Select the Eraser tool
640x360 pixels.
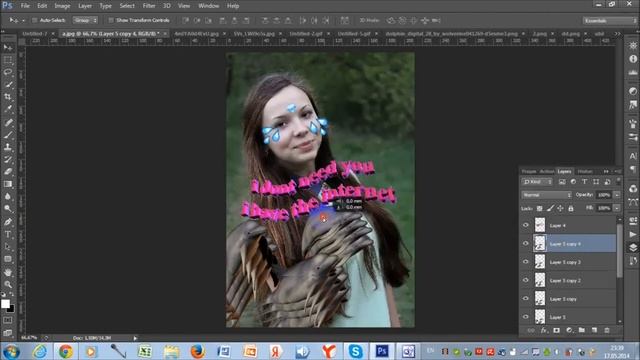[x=8, y=171]
